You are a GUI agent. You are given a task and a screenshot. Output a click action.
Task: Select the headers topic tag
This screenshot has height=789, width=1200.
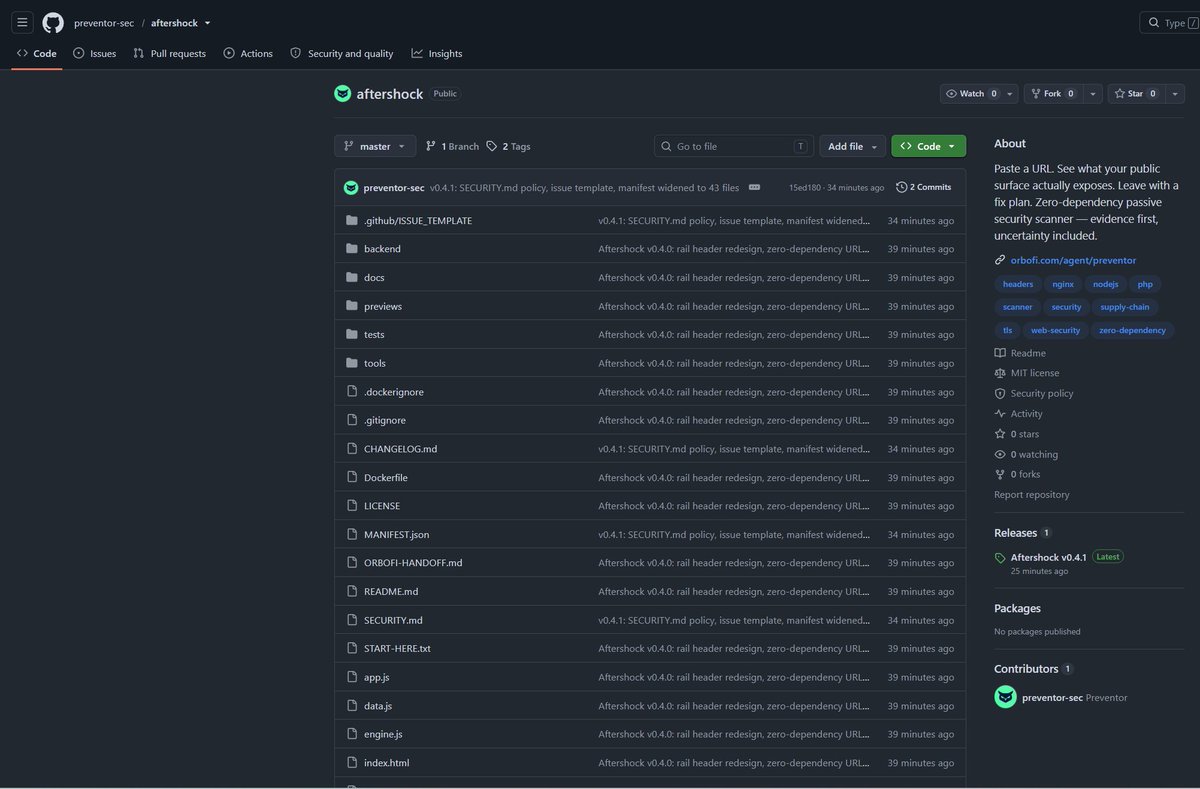coord(1018,284)
